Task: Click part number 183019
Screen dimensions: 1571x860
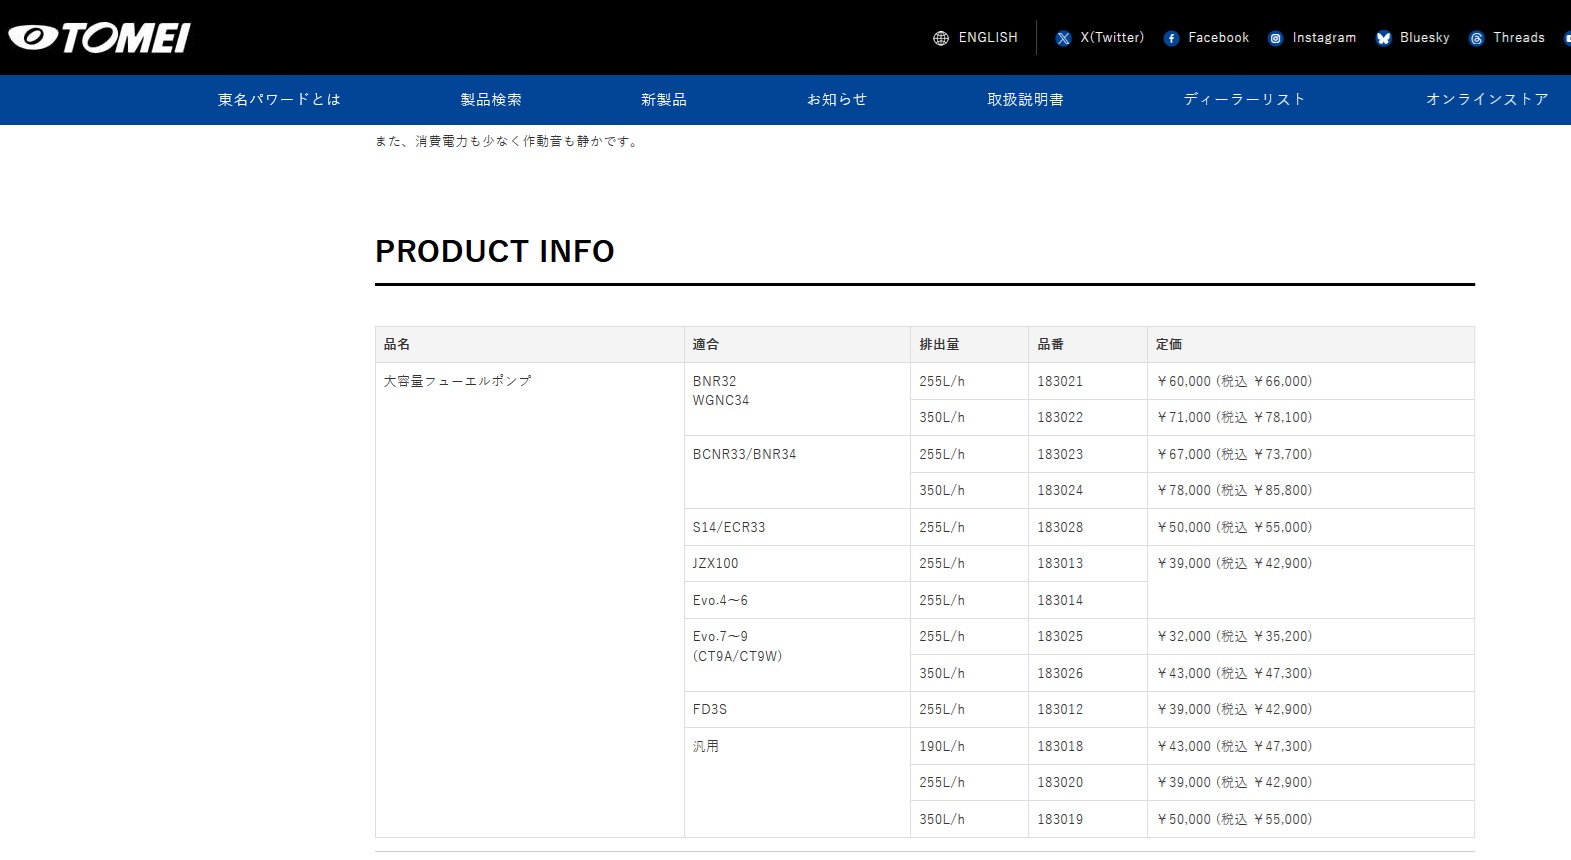Action: tap(1060, 819)
